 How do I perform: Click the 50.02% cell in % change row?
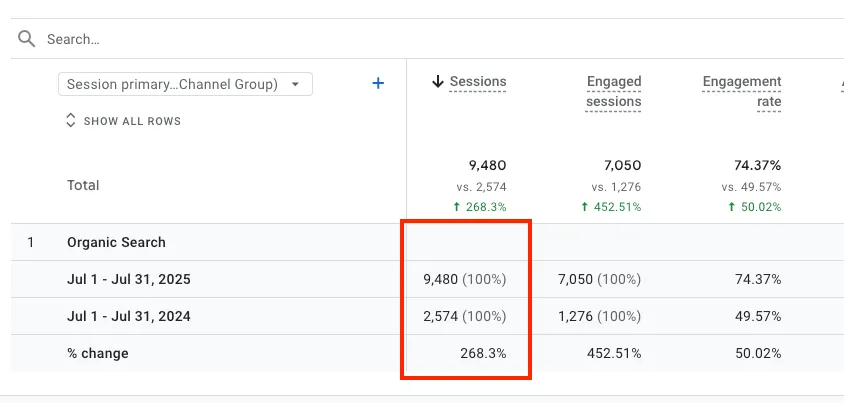pyautogui.click(x=757, y=353)
